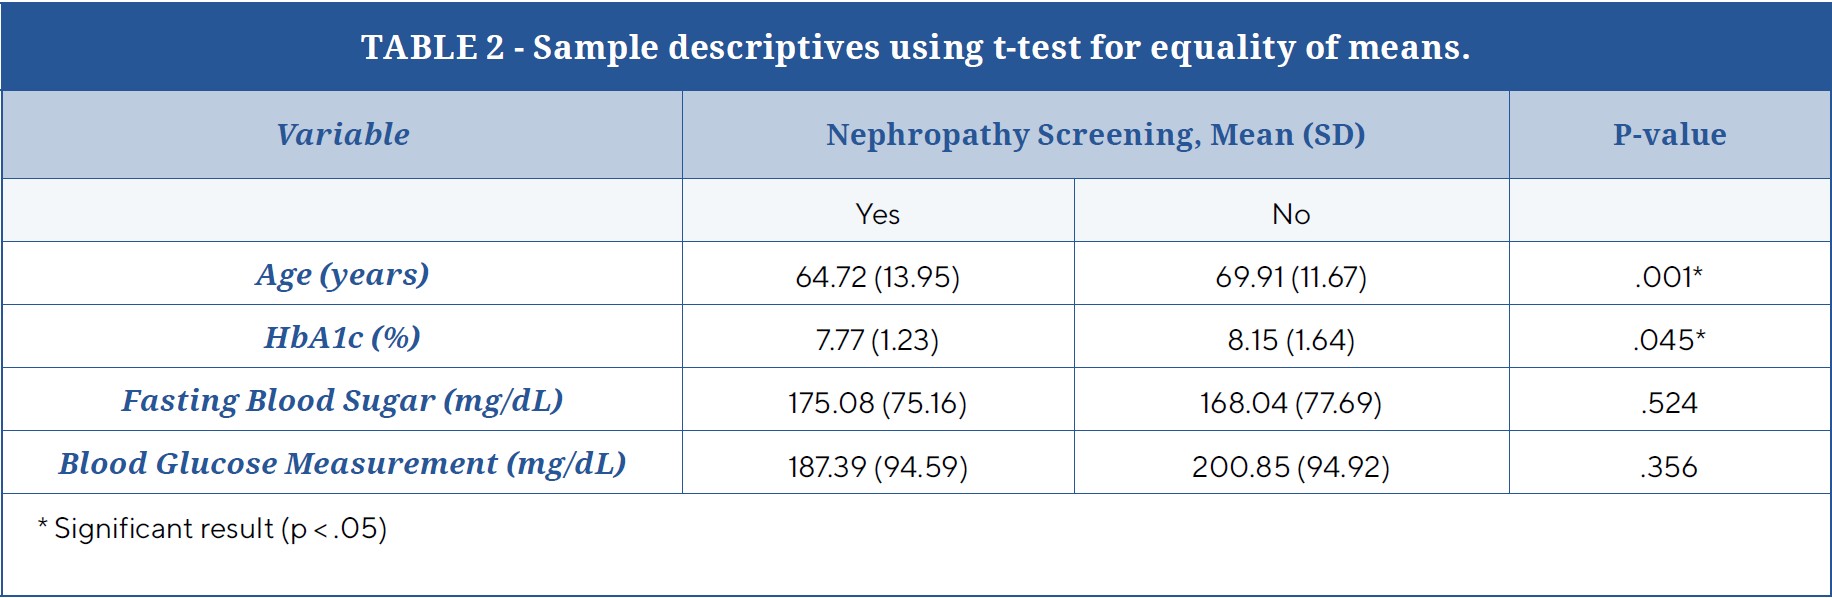Click the .524 p-value cell
Viewport: 1832px width, 598px height.
[x=1669, y=403]
